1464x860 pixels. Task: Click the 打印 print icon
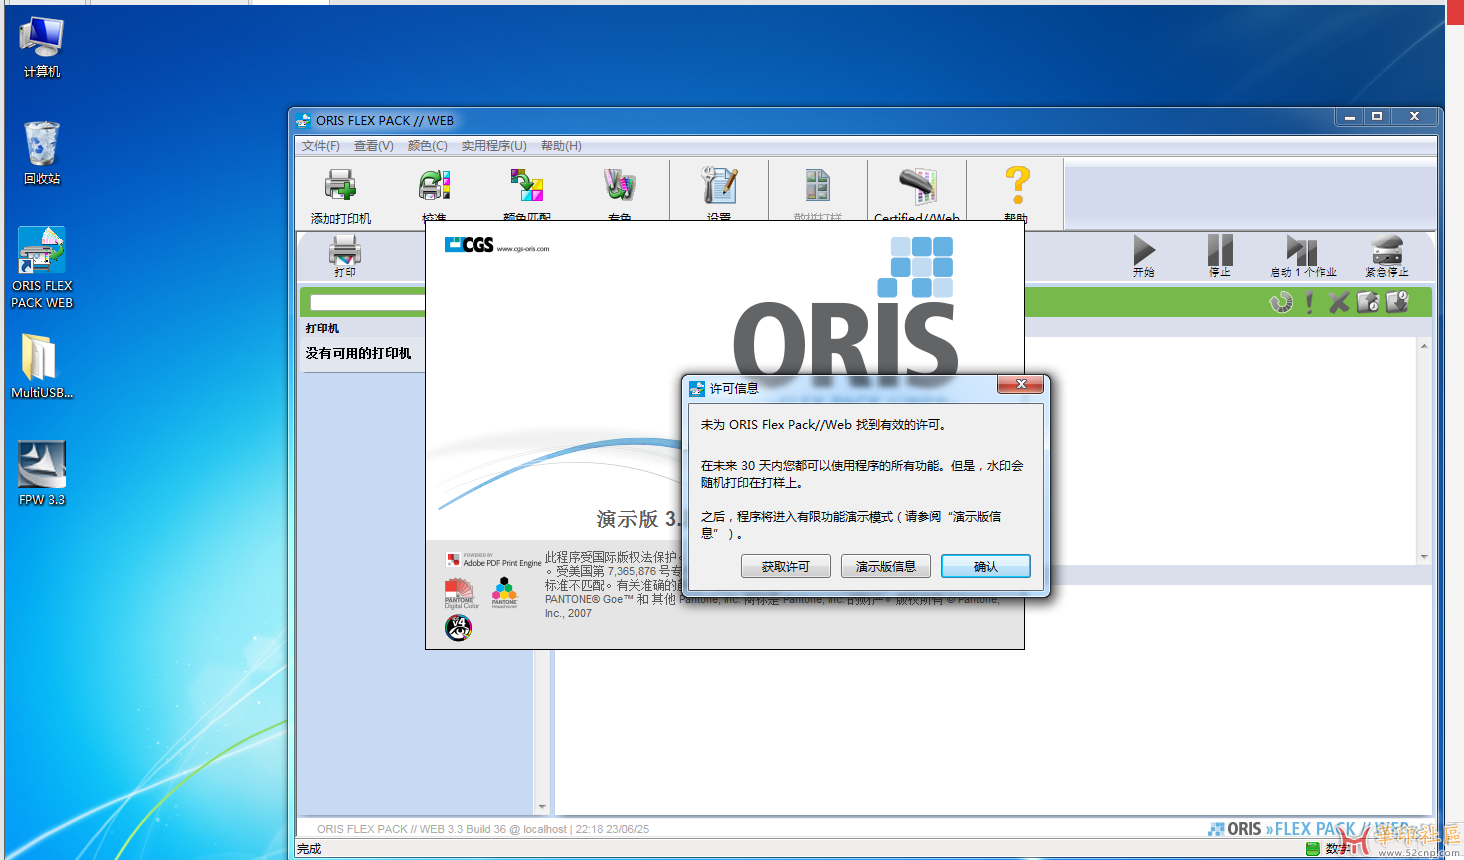click(x=345, y=249)
